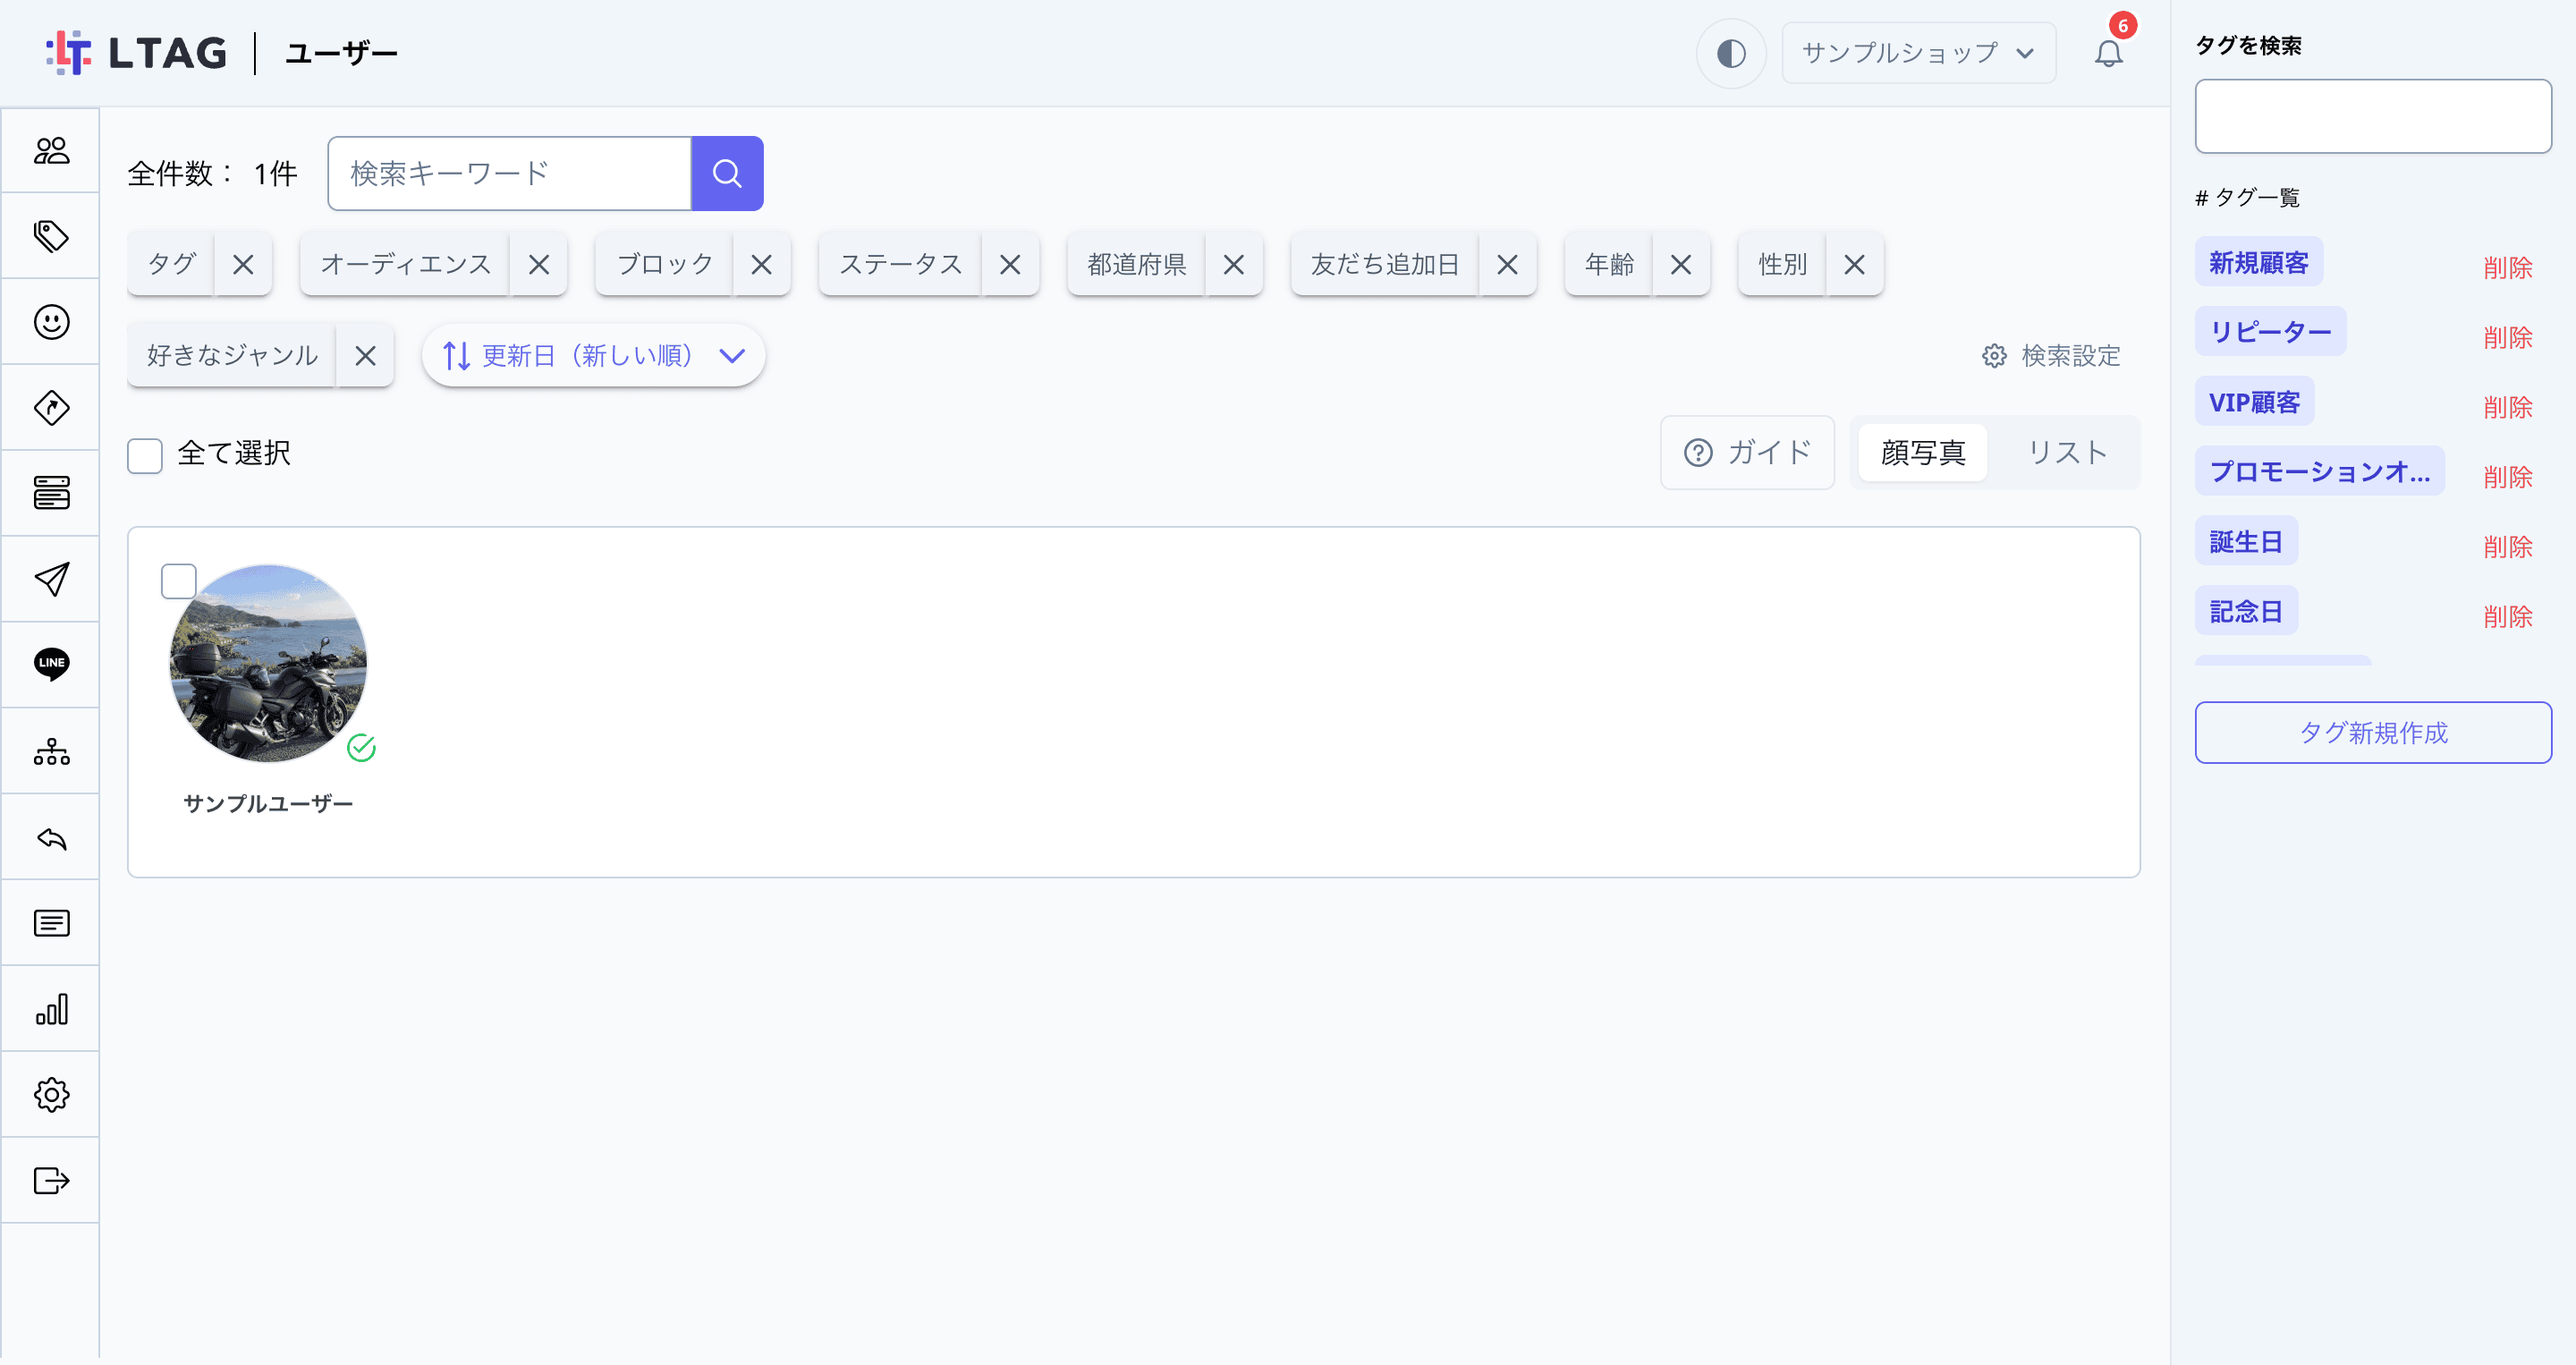Open the hierarchy tree sidebar icon
Viewport: 2576px width, 1365px height.
point(51,751)
